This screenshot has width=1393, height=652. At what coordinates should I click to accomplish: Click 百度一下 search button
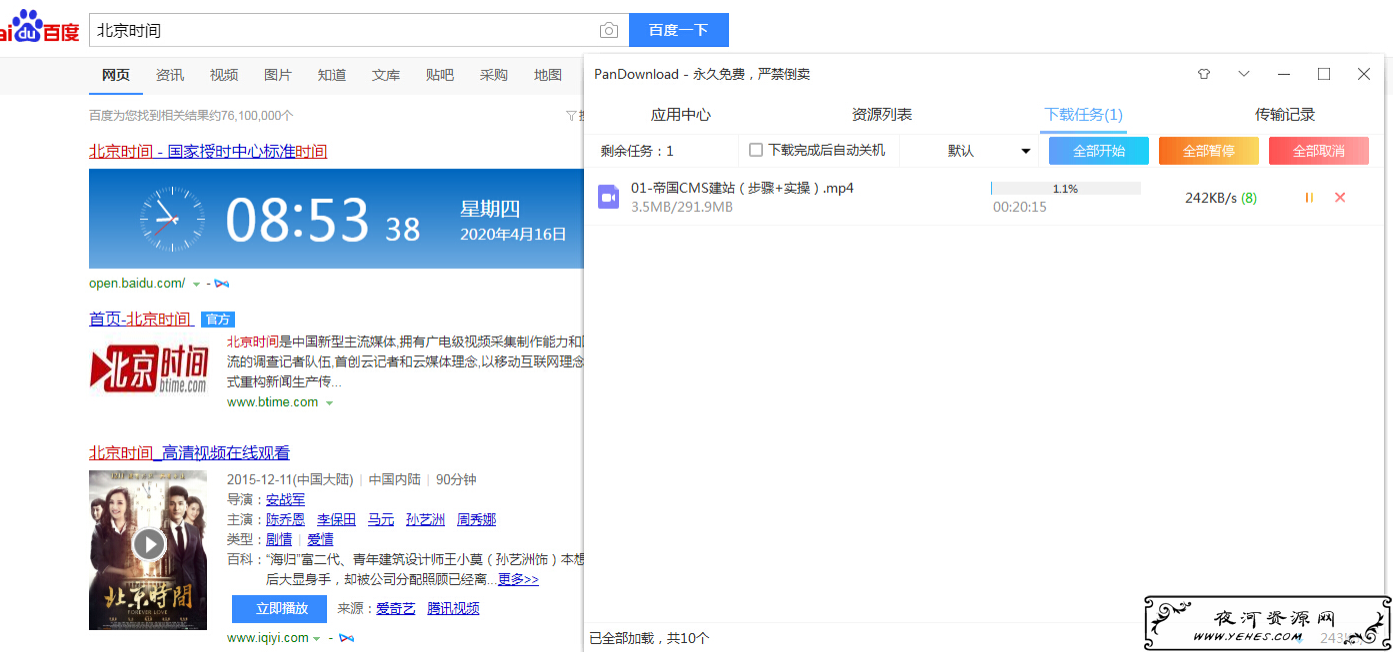[x=679, y=30]
